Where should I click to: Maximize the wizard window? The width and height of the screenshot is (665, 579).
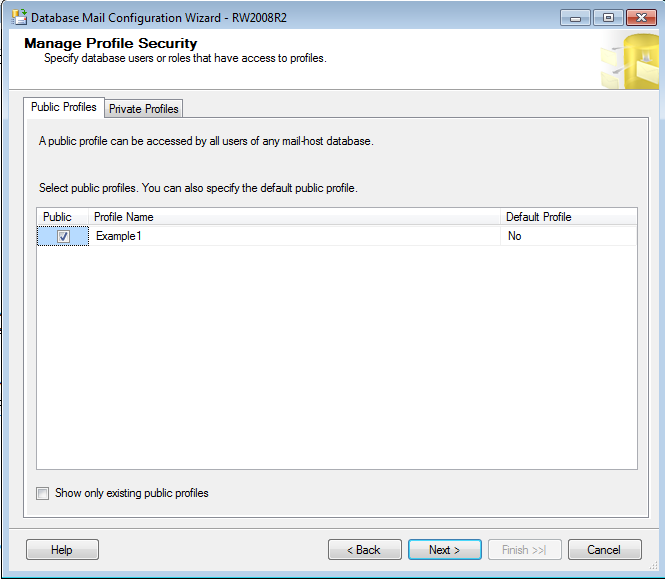608,18
